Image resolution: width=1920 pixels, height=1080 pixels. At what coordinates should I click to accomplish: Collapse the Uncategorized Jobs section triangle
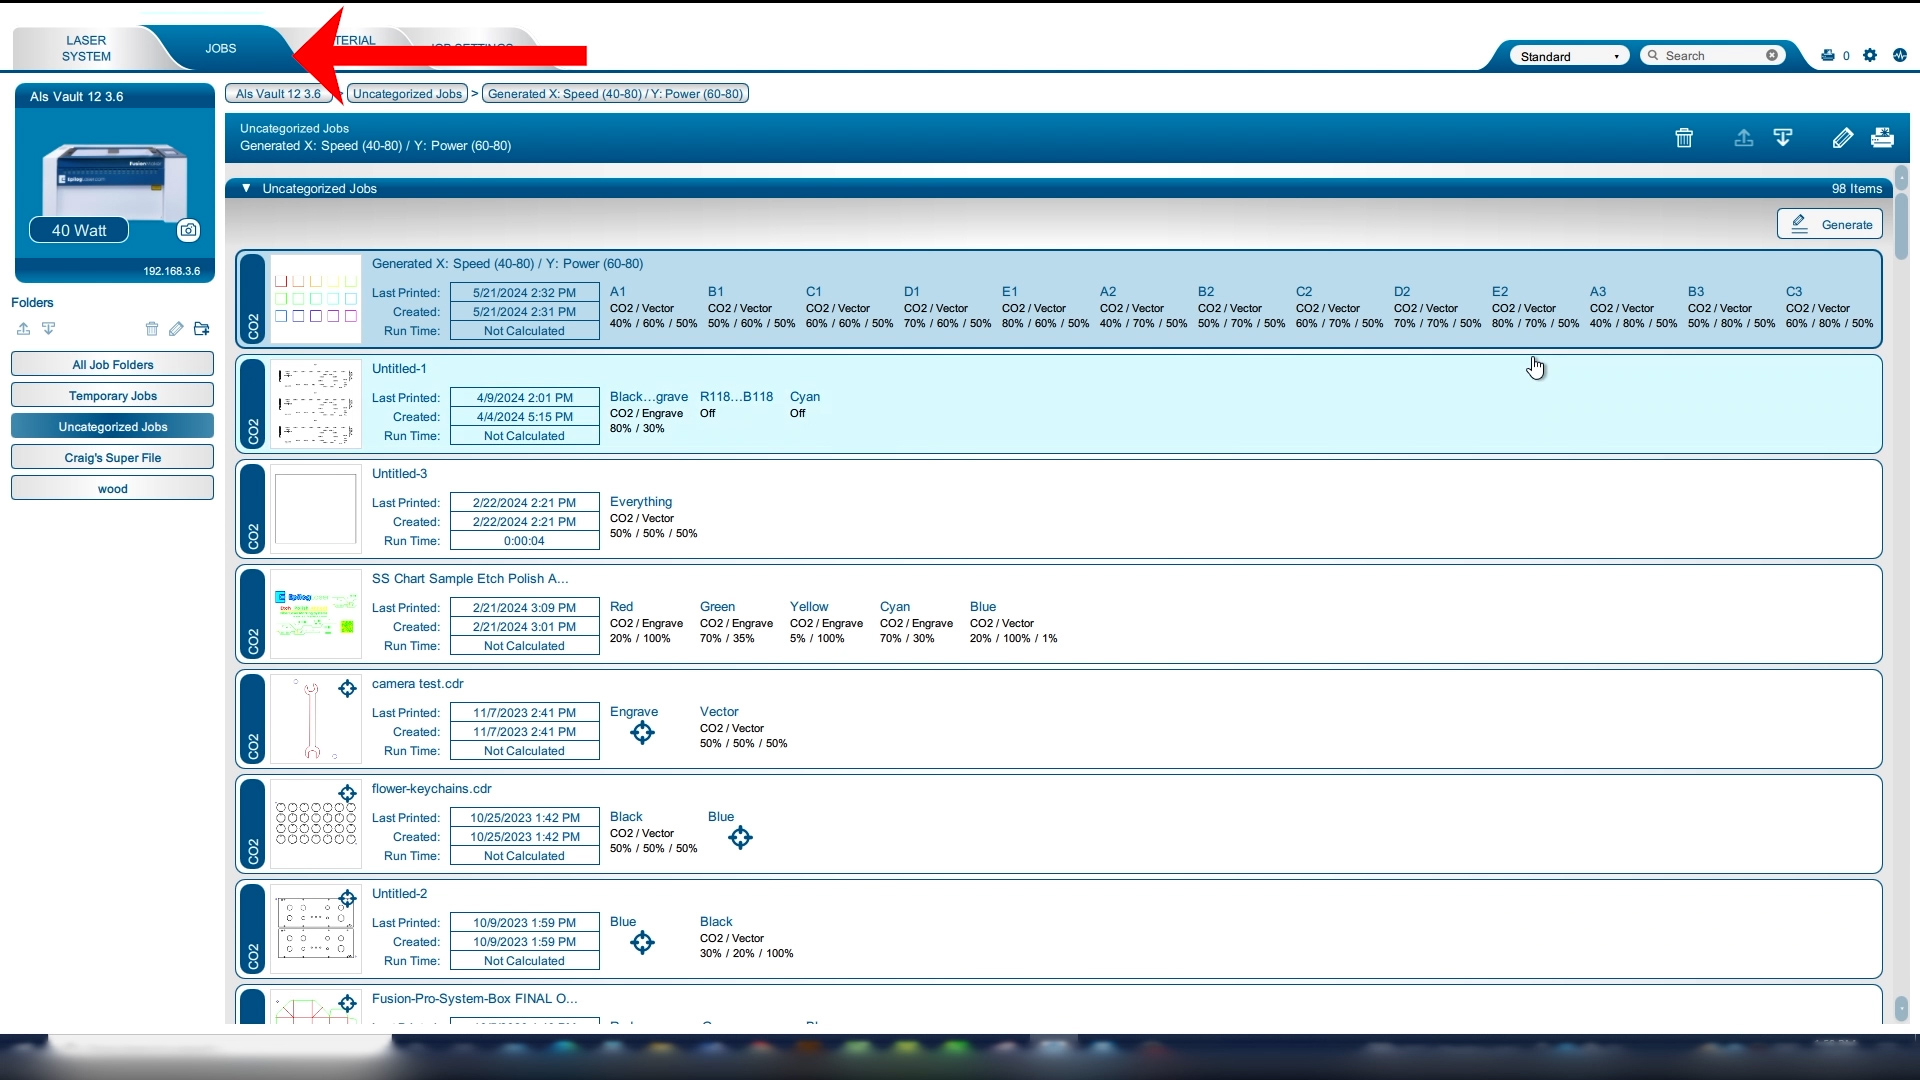246,188
